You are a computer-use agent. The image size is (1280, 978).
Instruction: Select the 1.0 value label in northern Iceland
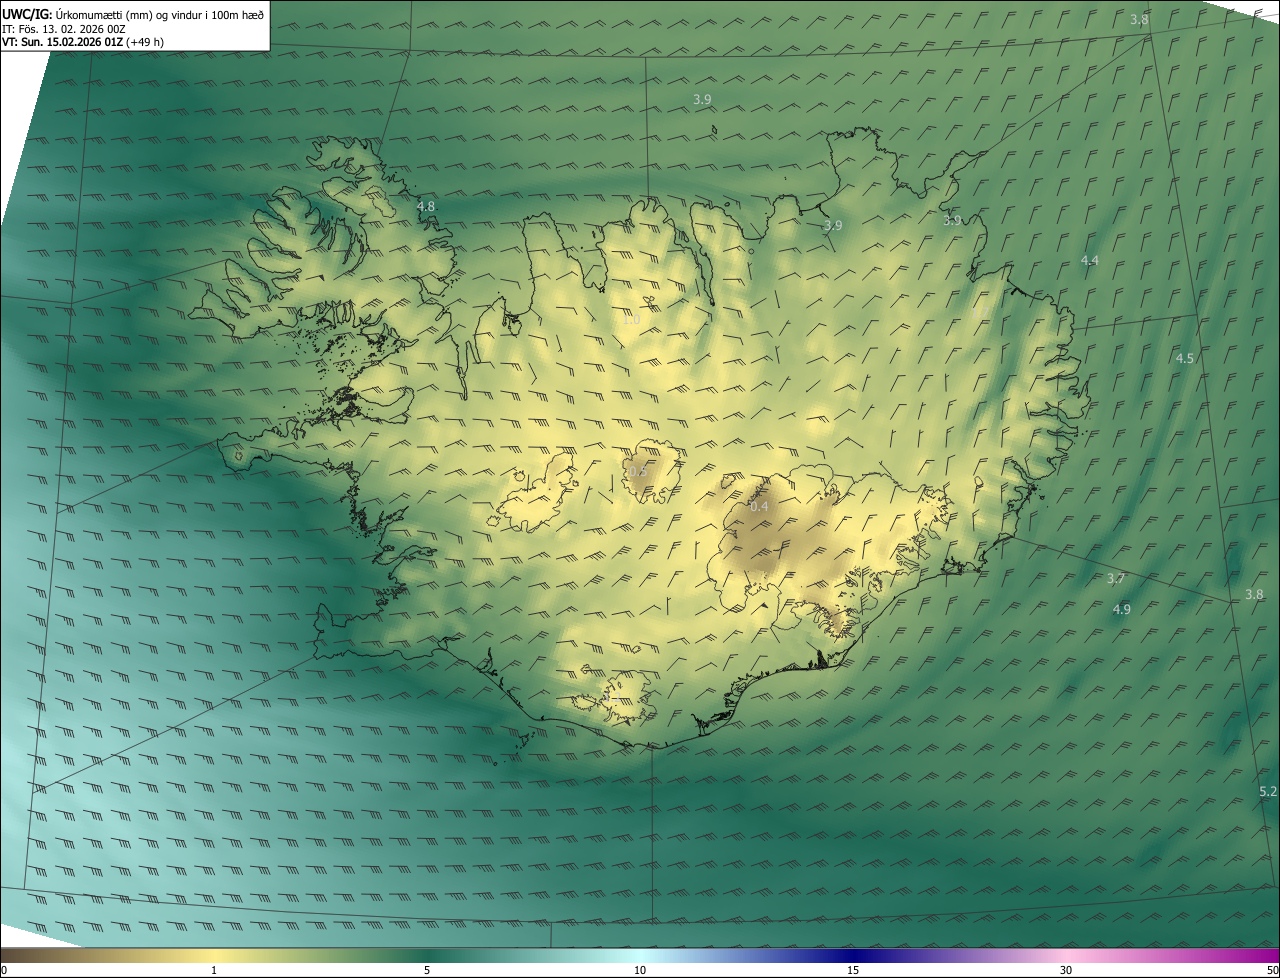(x=631, y=319)
